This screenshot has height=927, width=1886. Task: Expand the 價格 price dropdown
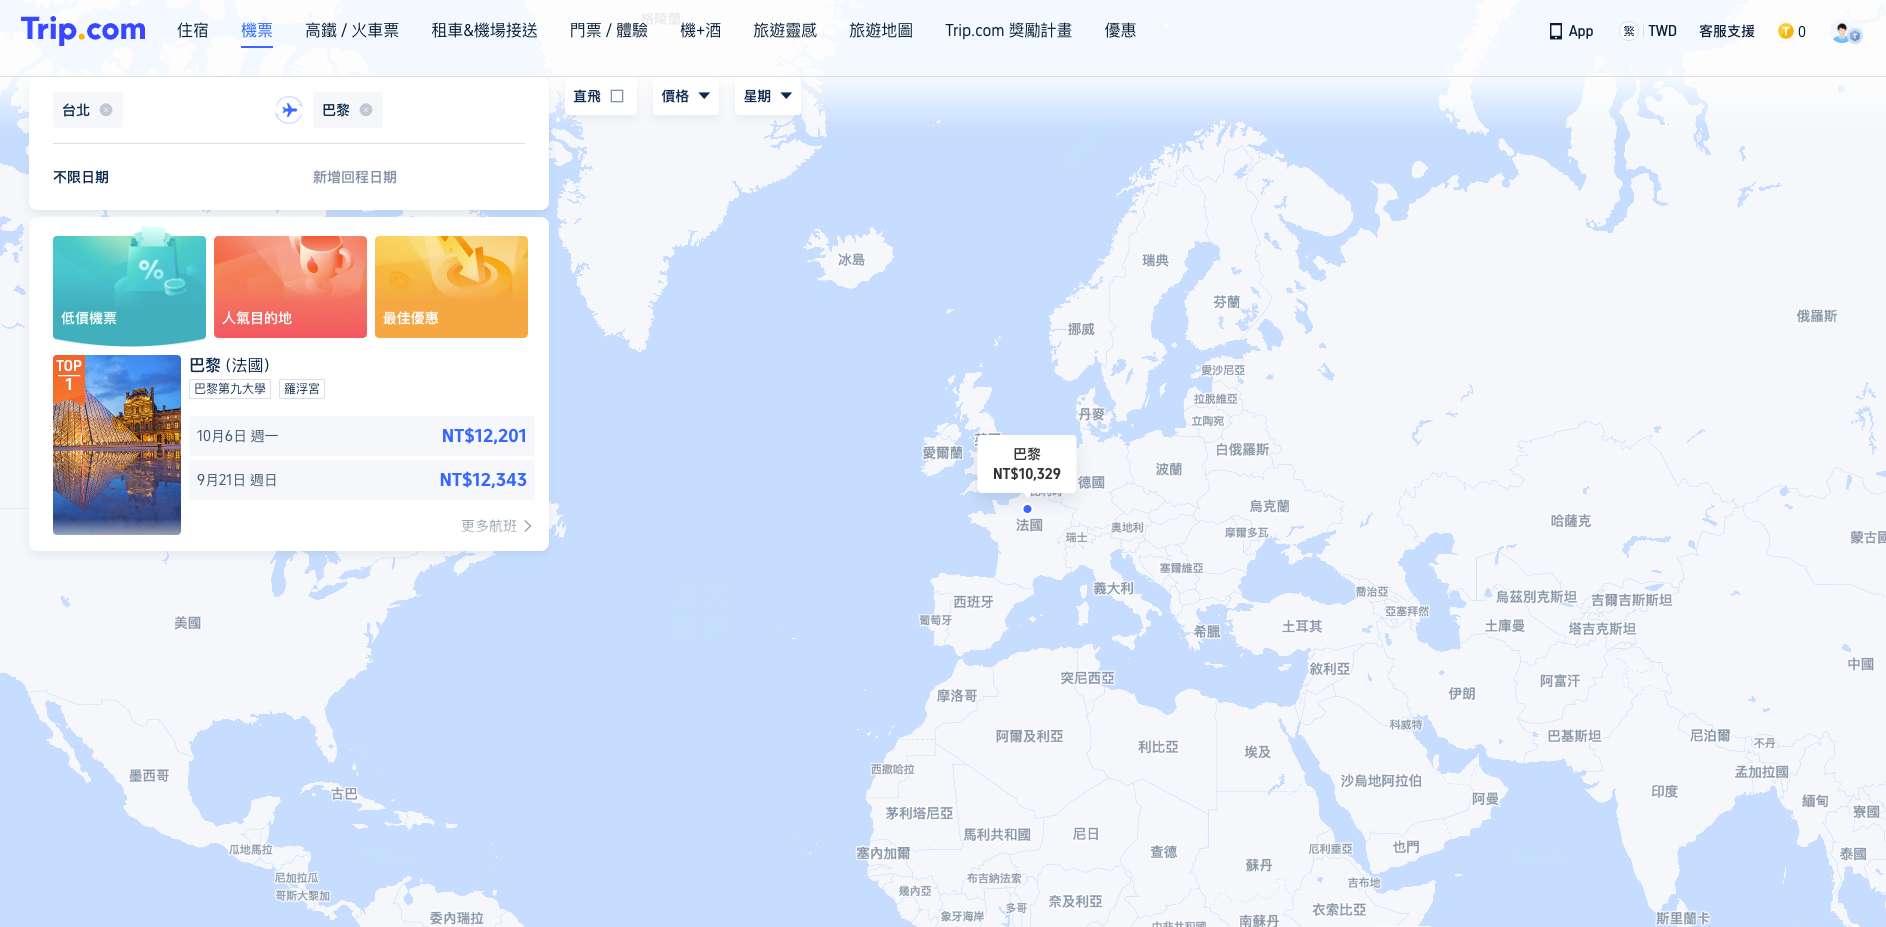[685, 96]
